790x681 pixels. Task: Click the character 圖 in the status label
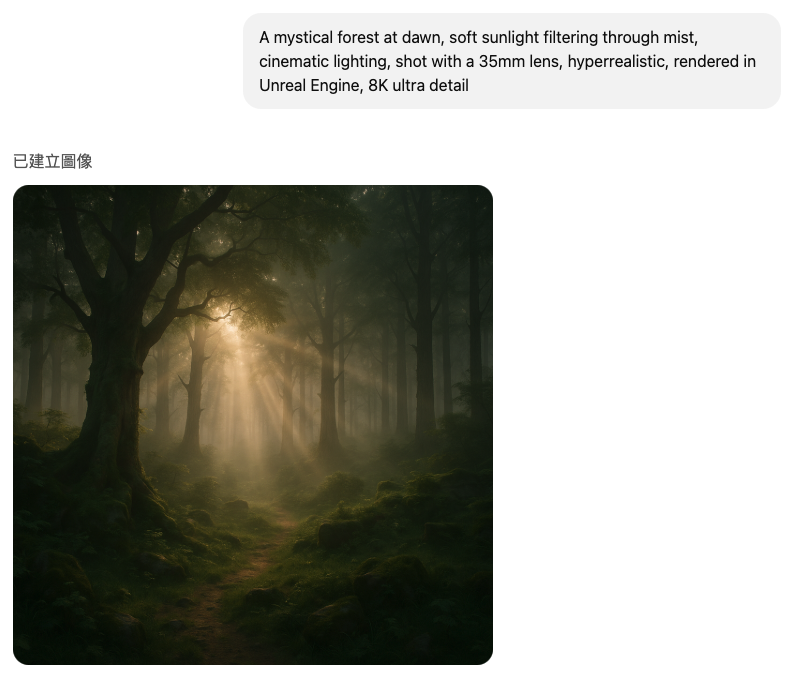[x=69, y=162]
